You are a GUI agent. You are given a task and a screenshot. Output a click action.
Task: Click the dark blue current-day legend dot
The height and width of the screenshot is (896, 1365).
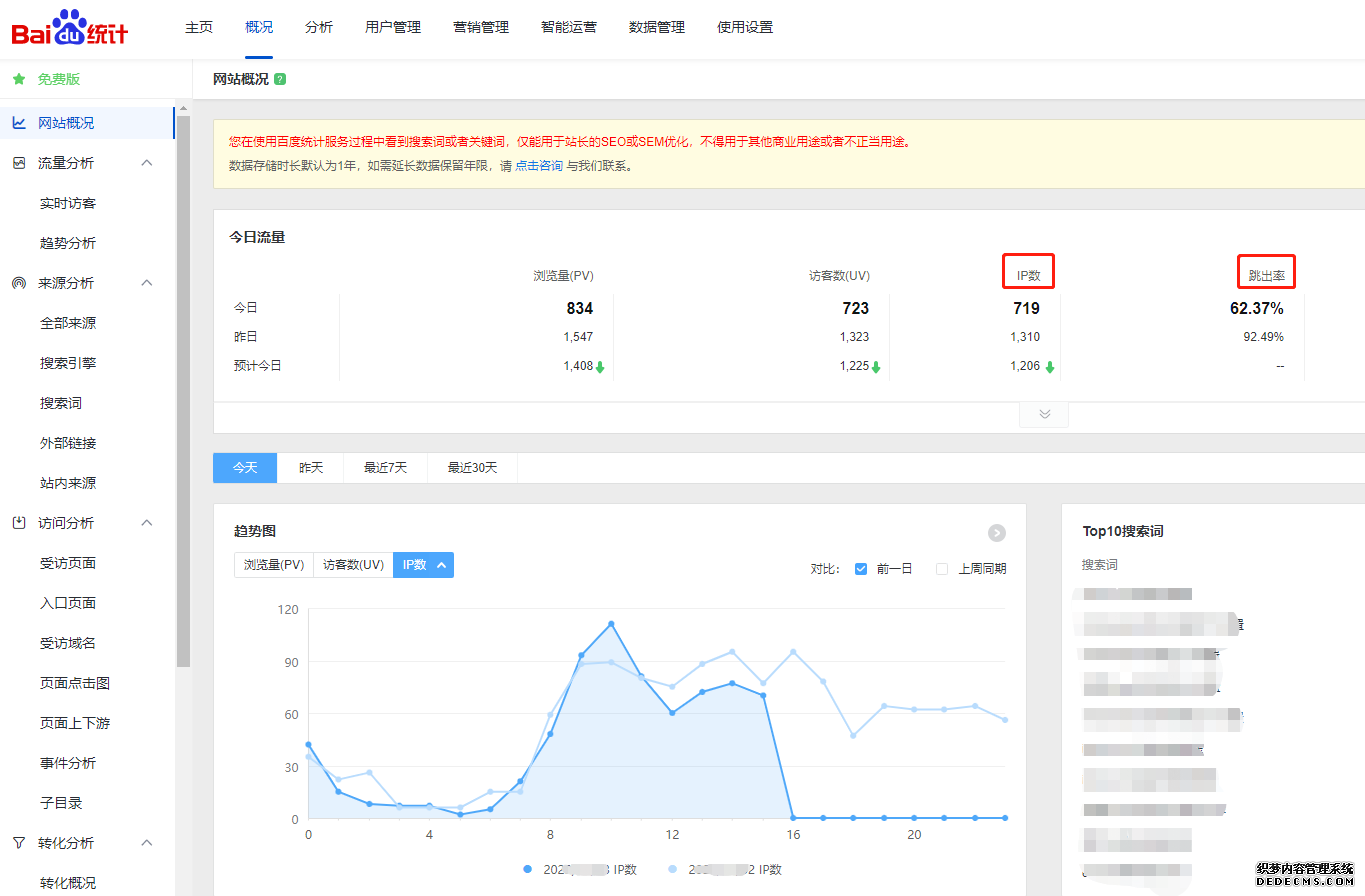click(x=527, y=869)
